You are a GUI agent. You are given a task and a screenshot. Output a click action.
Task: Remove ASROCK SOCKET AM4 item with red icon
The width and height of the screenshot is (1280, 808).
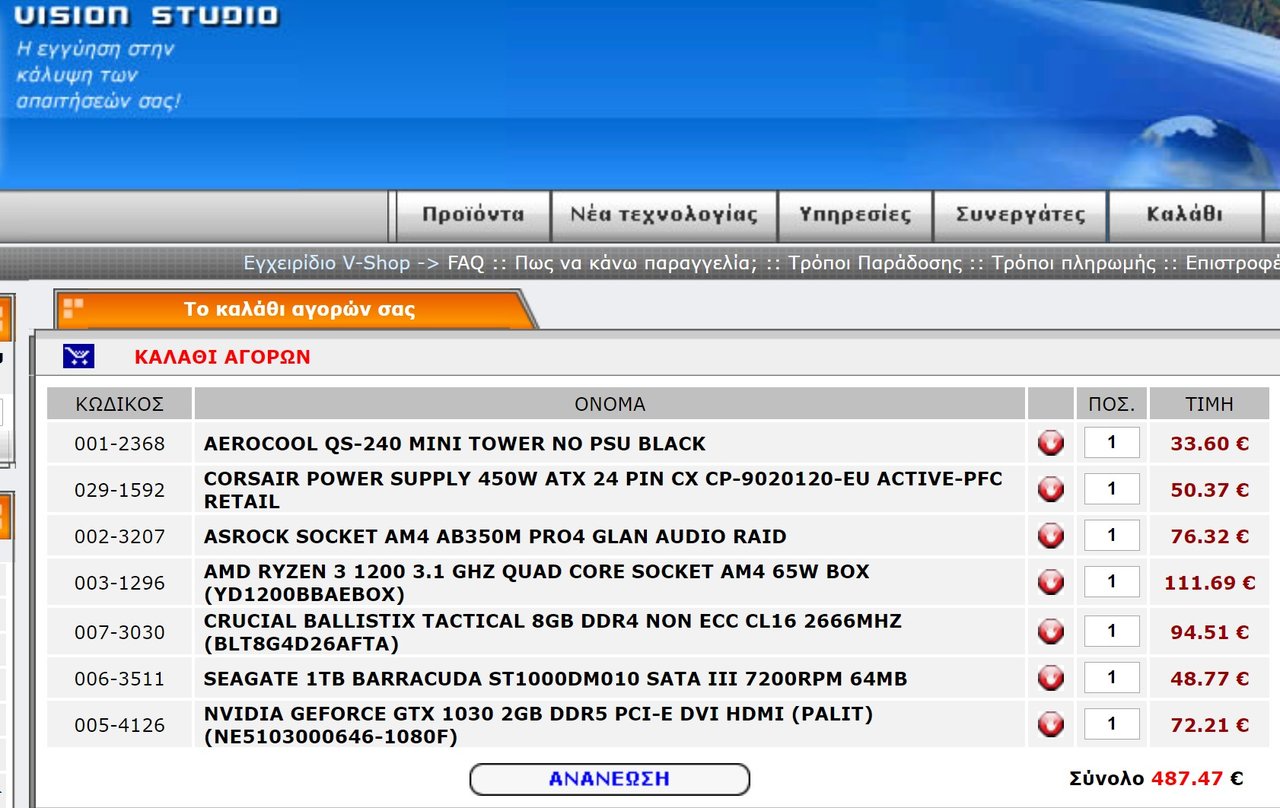point(1051,536)
